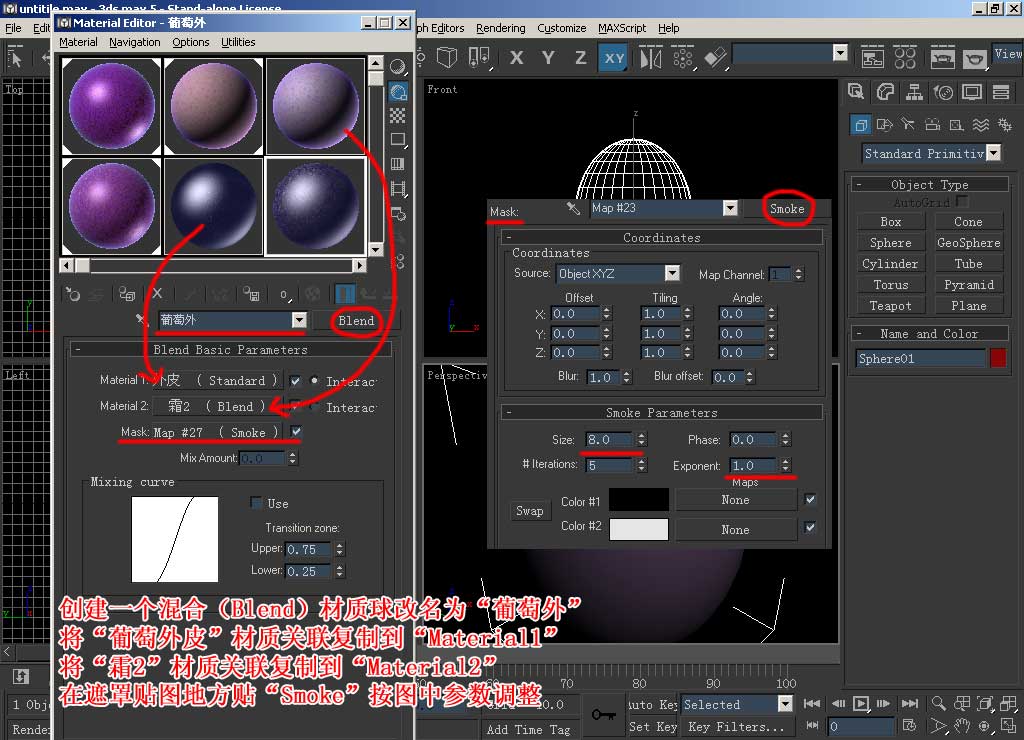Open the Options menu in Material Editor
This screenshot has width=1024, height=740.
[x=191, y=42]
